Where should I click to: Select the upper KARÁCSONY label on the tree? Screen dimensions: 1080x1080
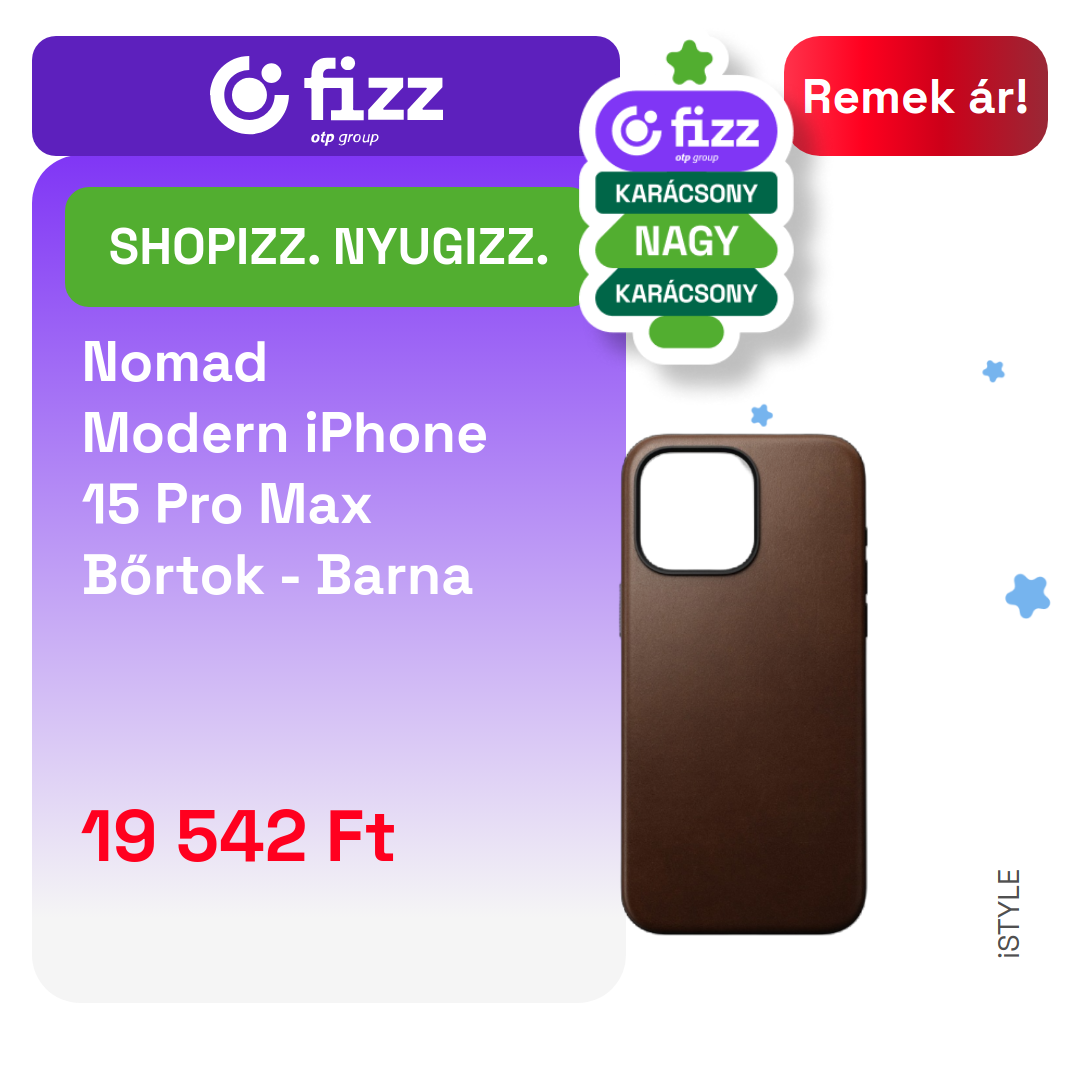tap(686, 193)
